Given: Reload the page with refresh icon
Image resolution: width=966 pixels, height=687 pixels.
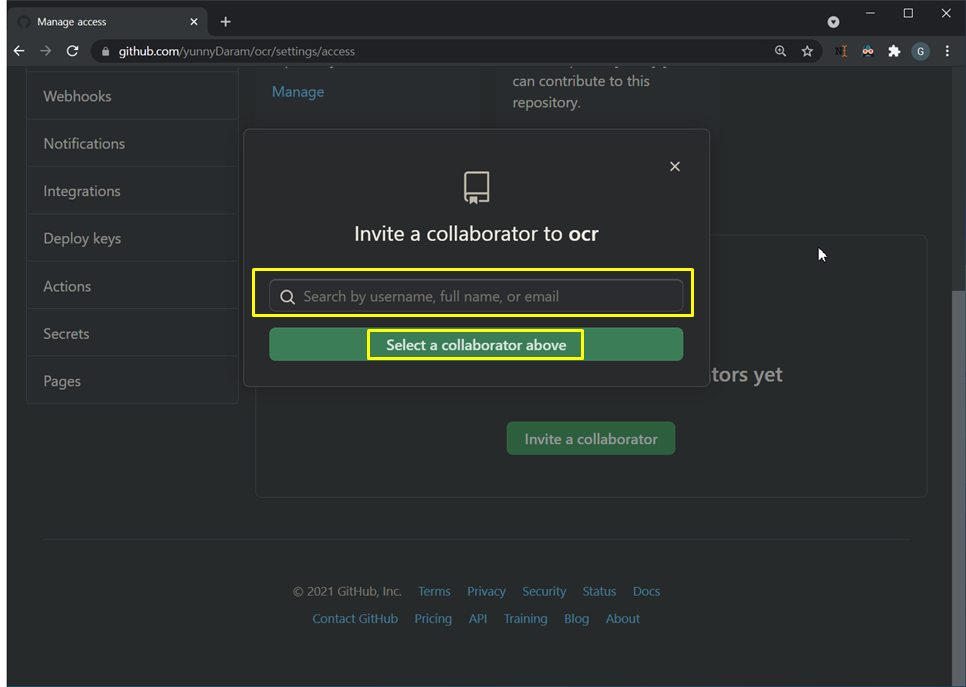Looking at the screenshot, I should tap(72, 51).
